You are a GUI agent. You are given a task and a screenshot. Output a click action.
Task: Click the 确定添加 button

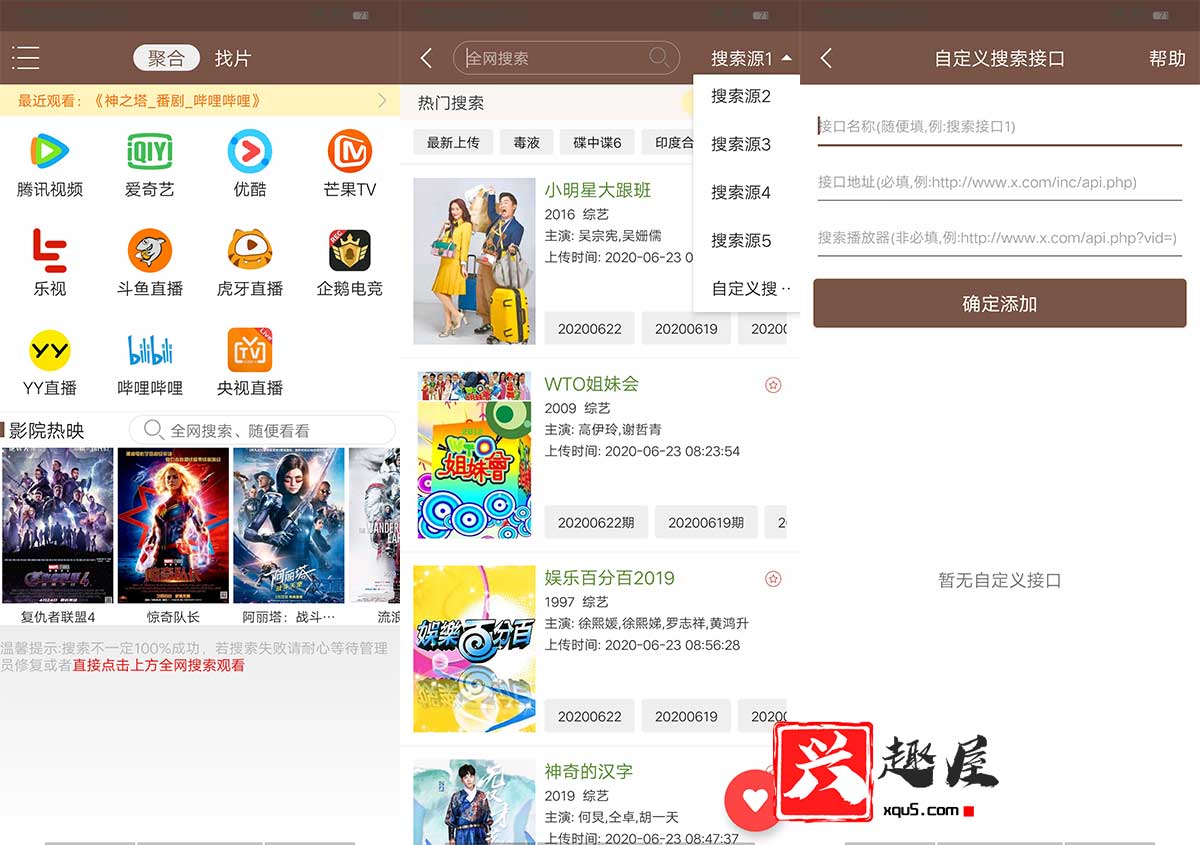coord(1000,303)
